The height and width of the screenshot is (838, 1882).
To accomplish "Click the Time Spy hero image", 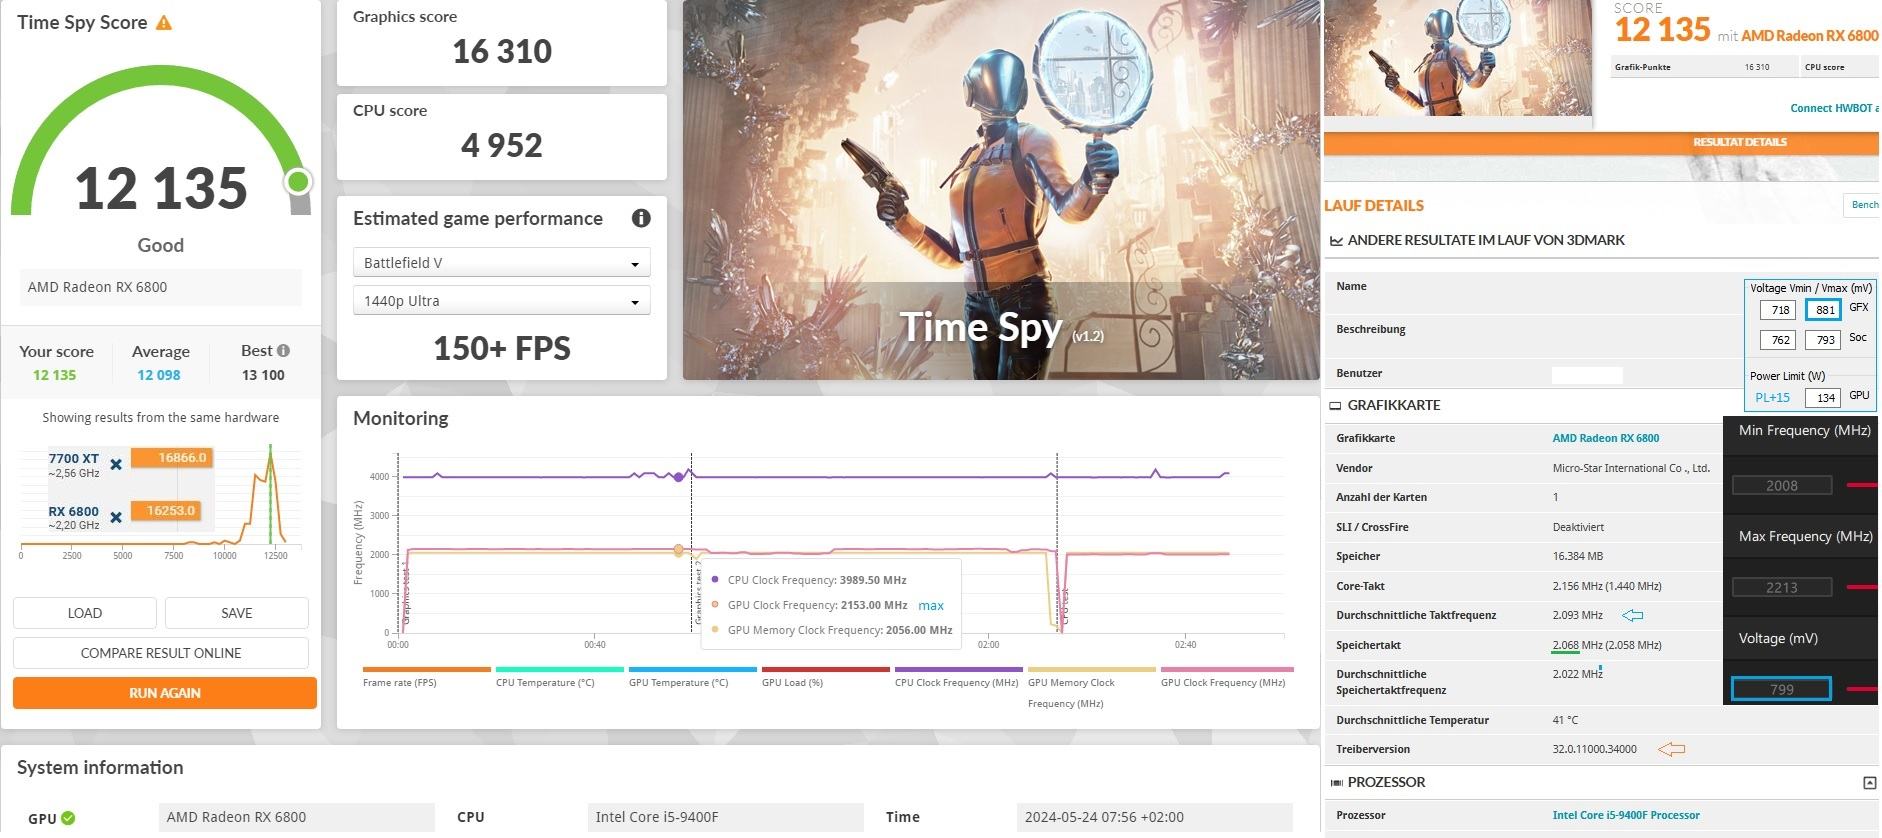I will click(1001, 190).
